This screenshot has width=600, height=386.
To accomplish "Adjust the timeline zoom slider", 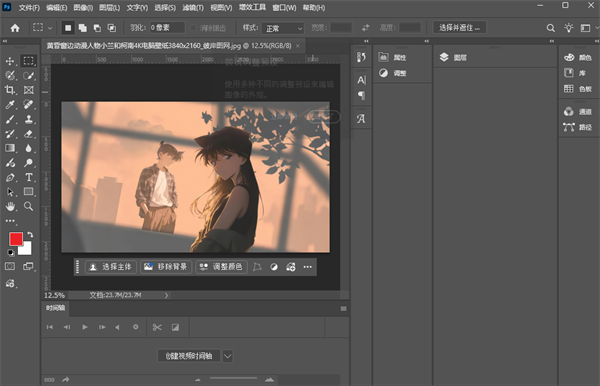I will (233, 378).
